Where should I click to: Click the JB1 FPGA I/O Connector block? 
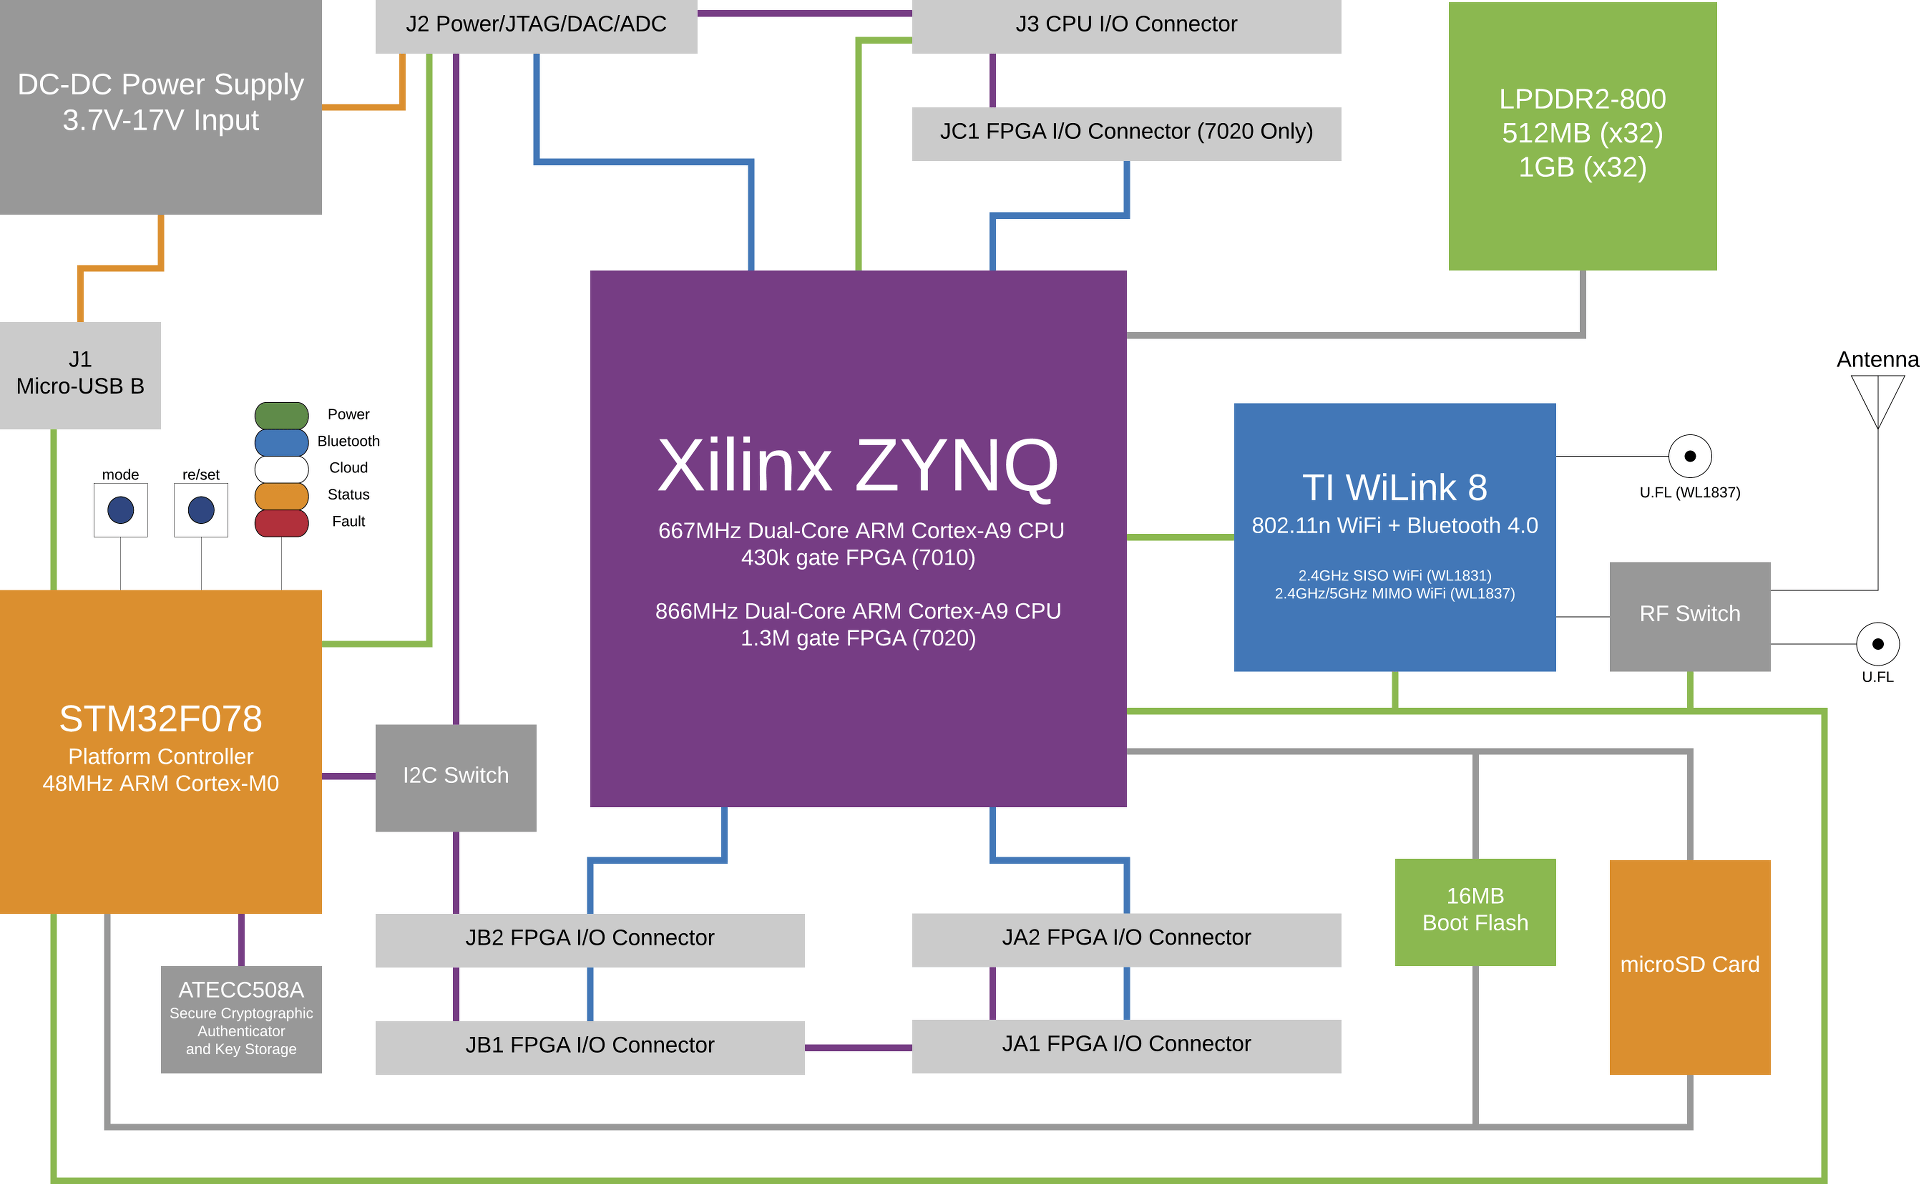pos(590,1047)
